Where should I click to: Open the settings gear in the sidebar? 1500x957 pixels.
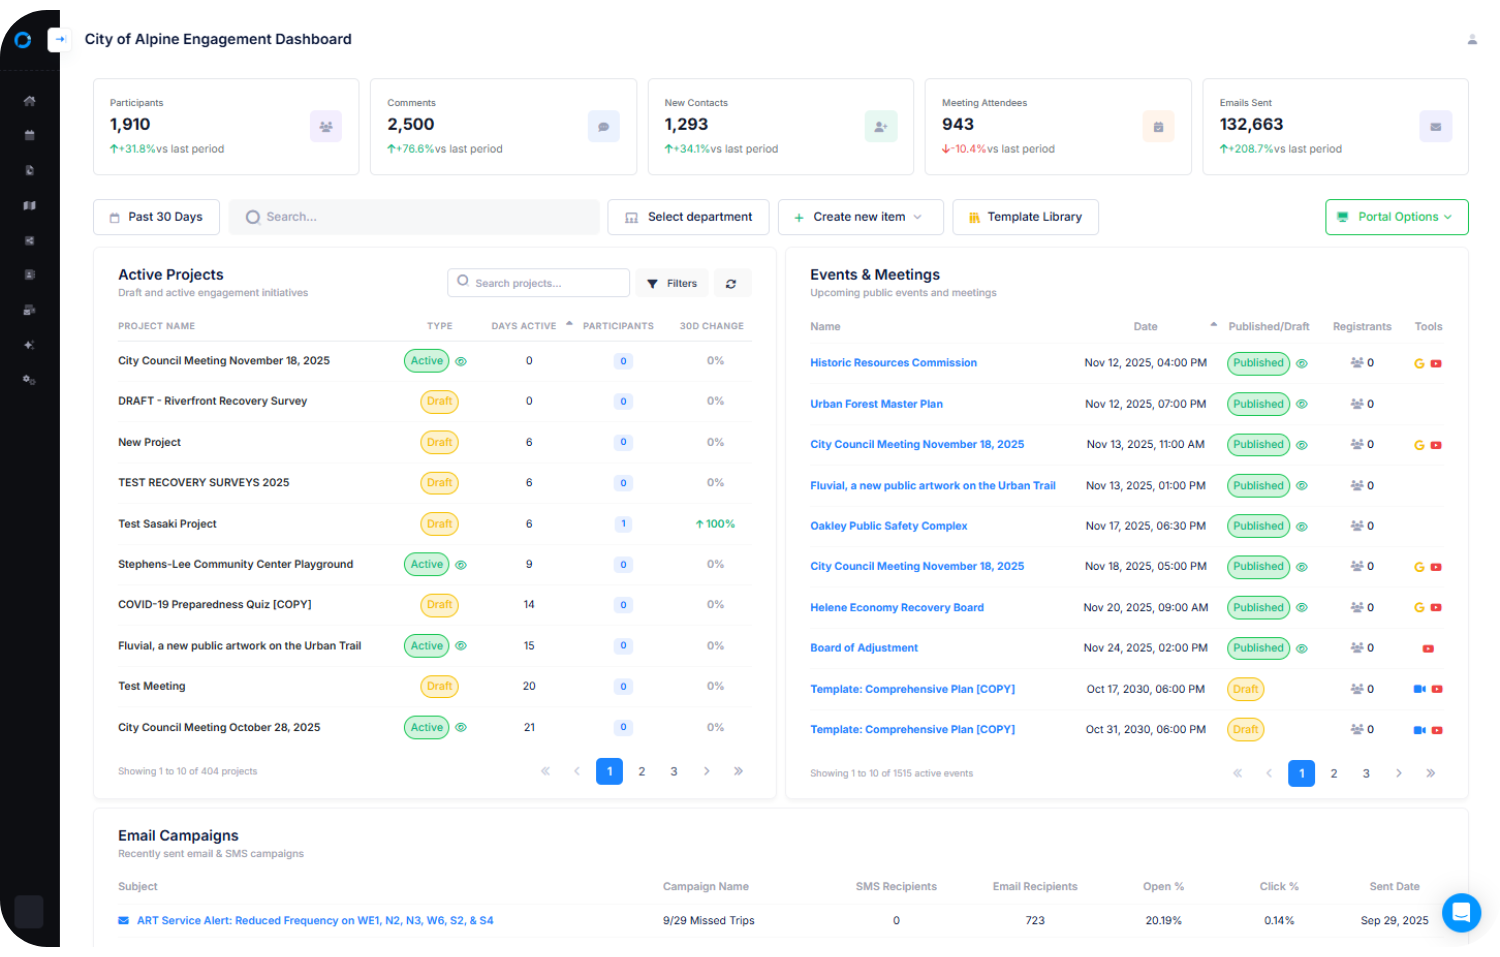[x=29, y=379]
